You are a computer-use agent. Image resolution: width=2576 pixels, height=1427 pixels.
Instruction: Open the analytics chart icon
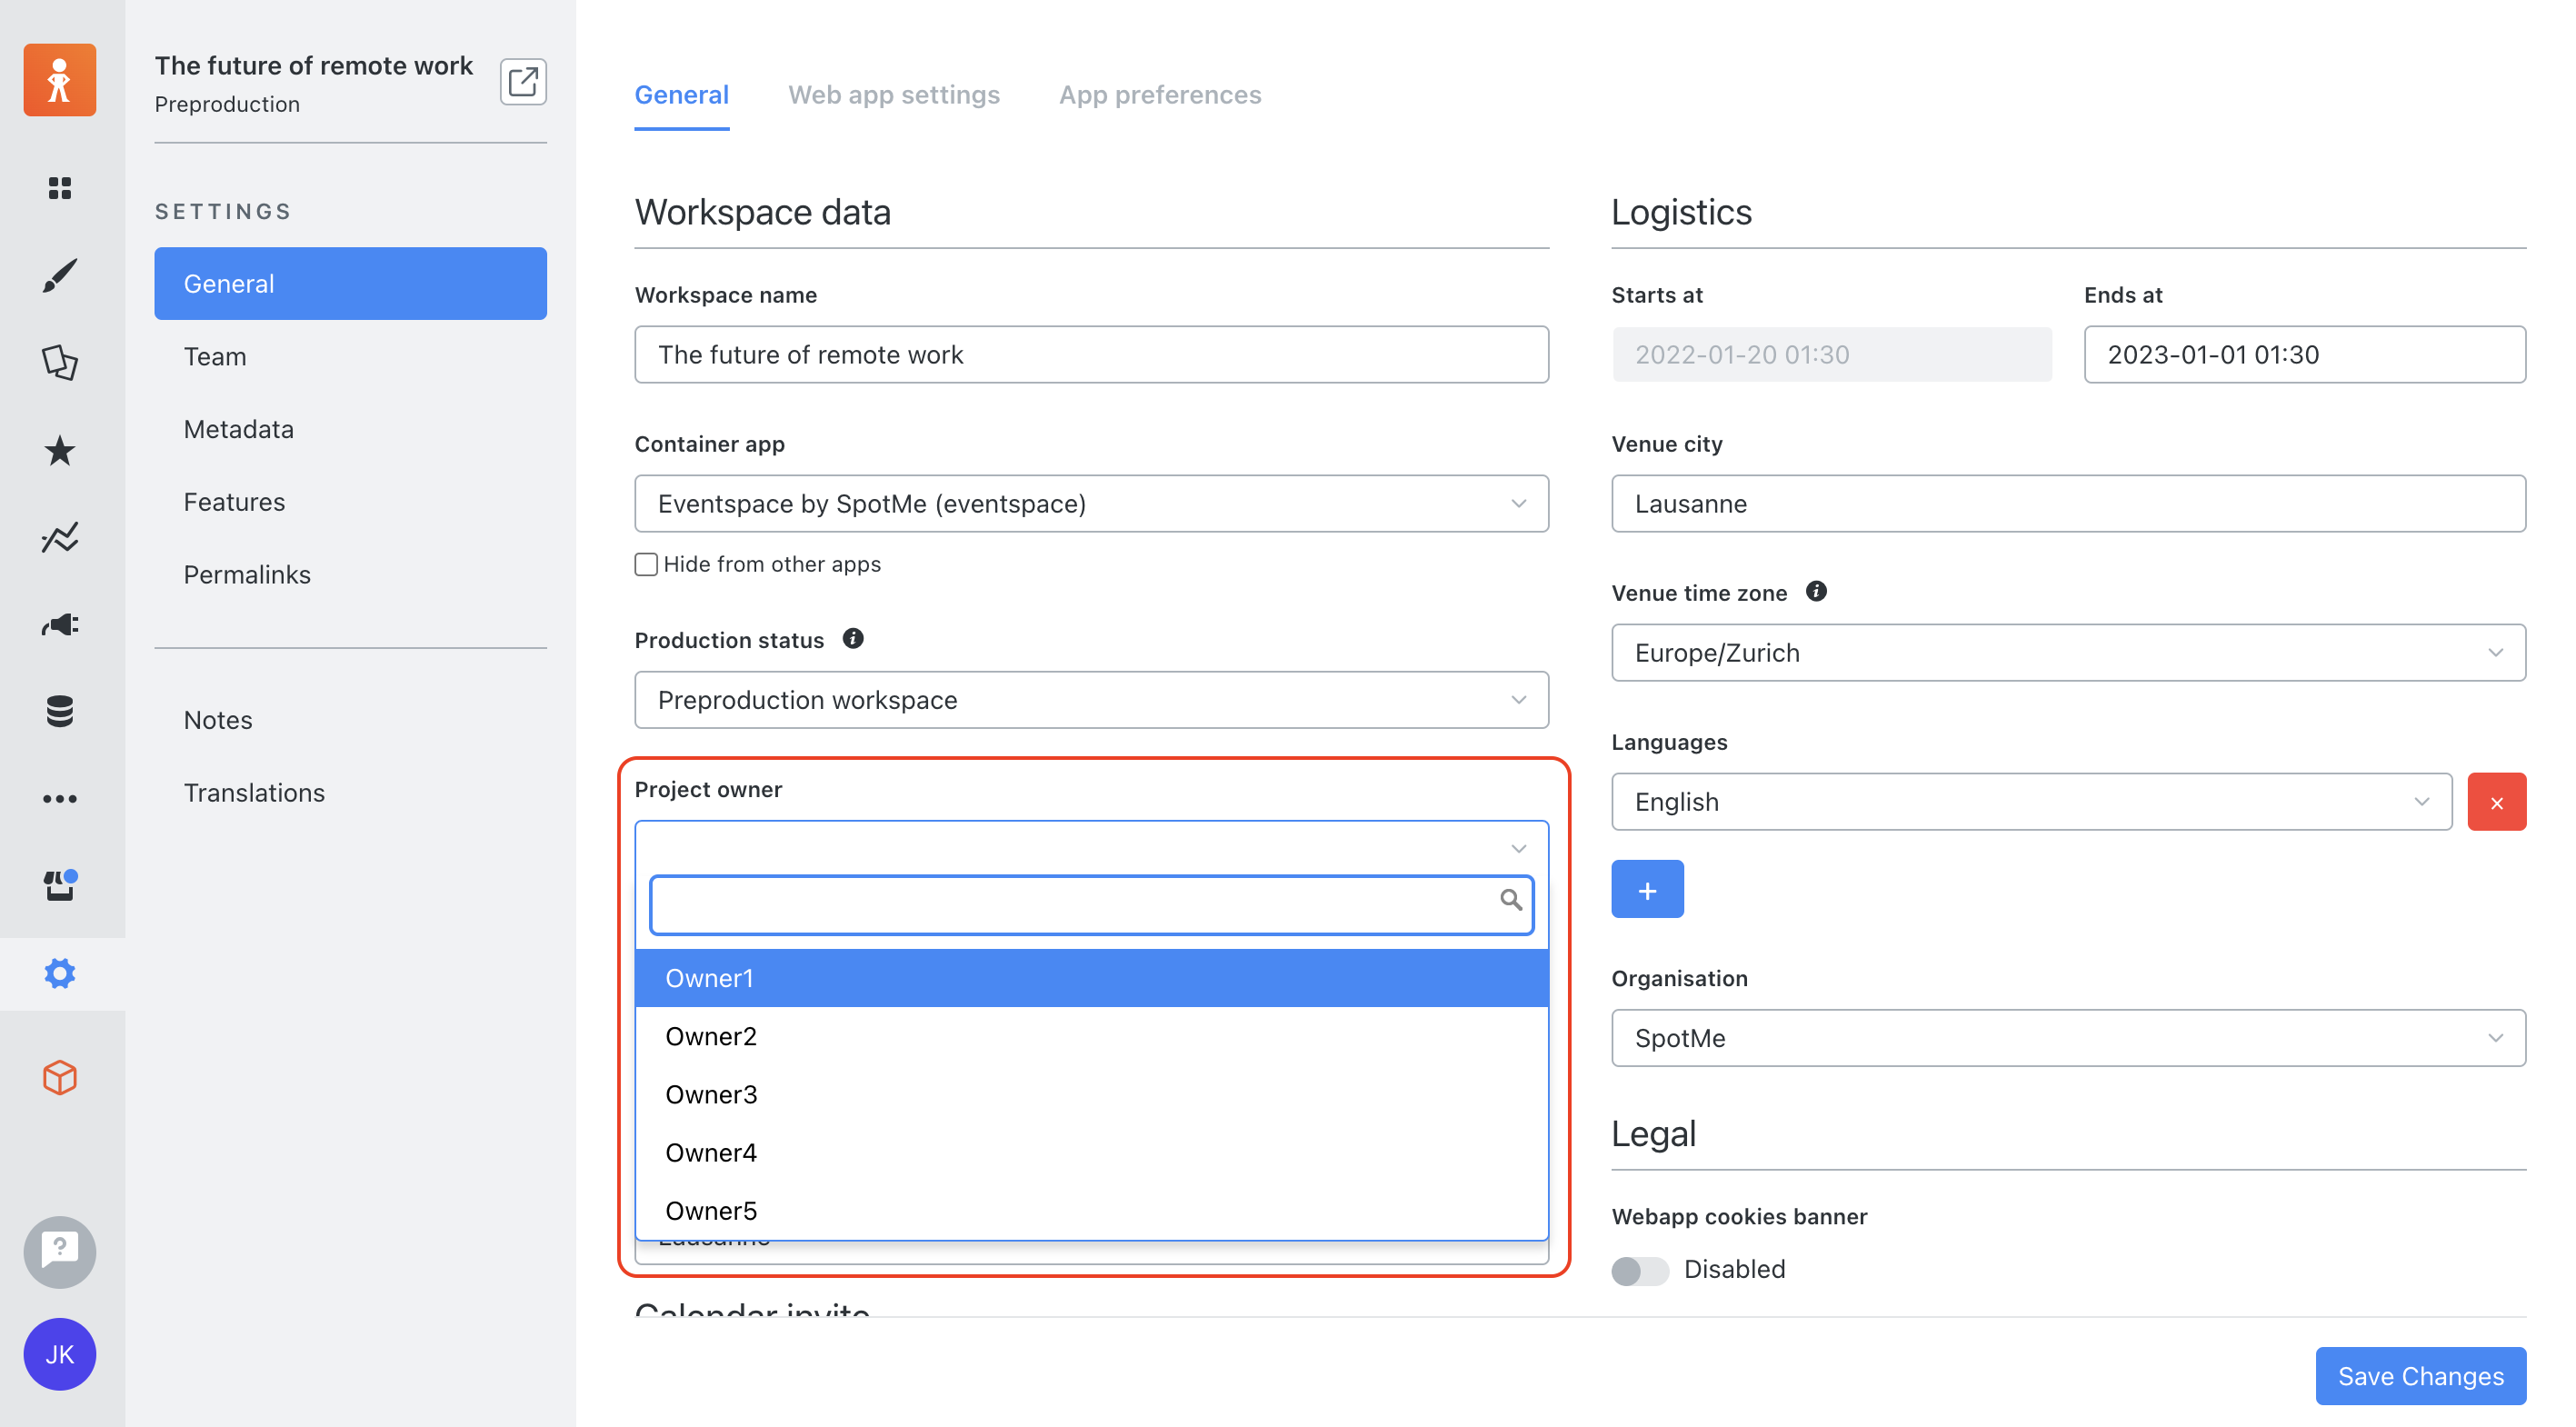click(x=60, y=538)
